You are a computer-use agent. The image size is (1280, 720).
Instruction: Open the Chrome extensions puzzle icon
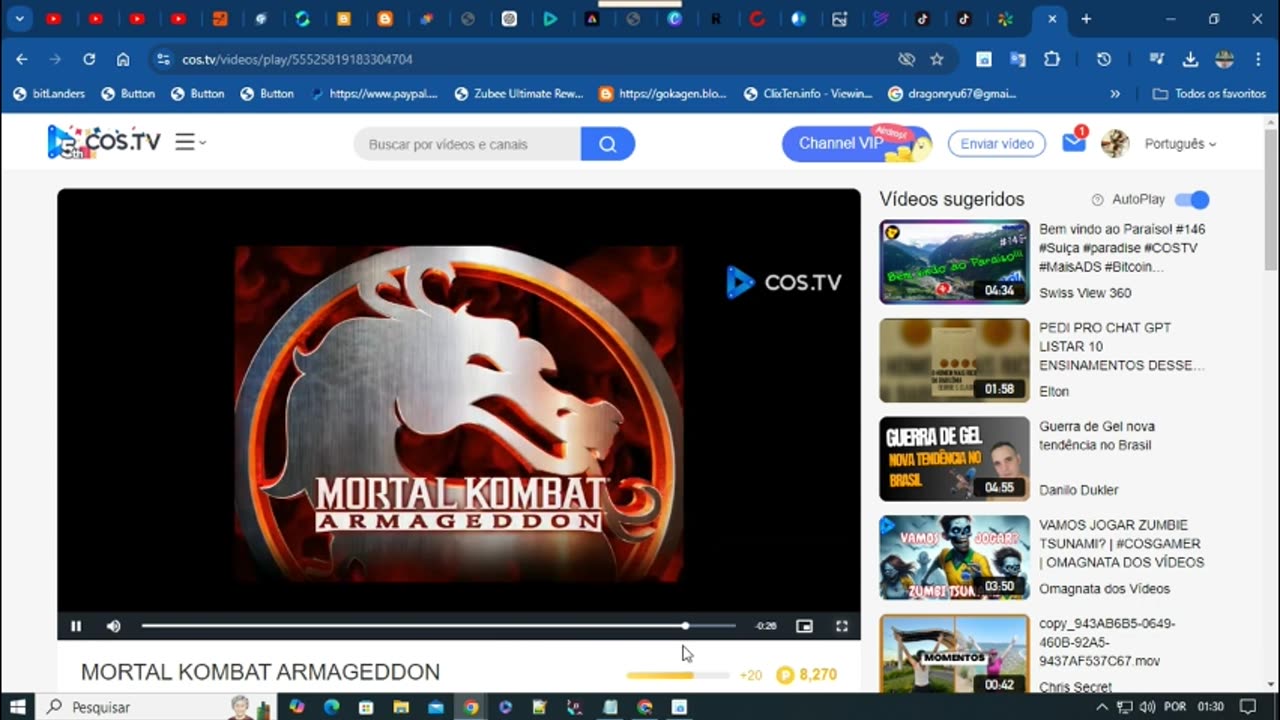click(x=1052, y=59)
